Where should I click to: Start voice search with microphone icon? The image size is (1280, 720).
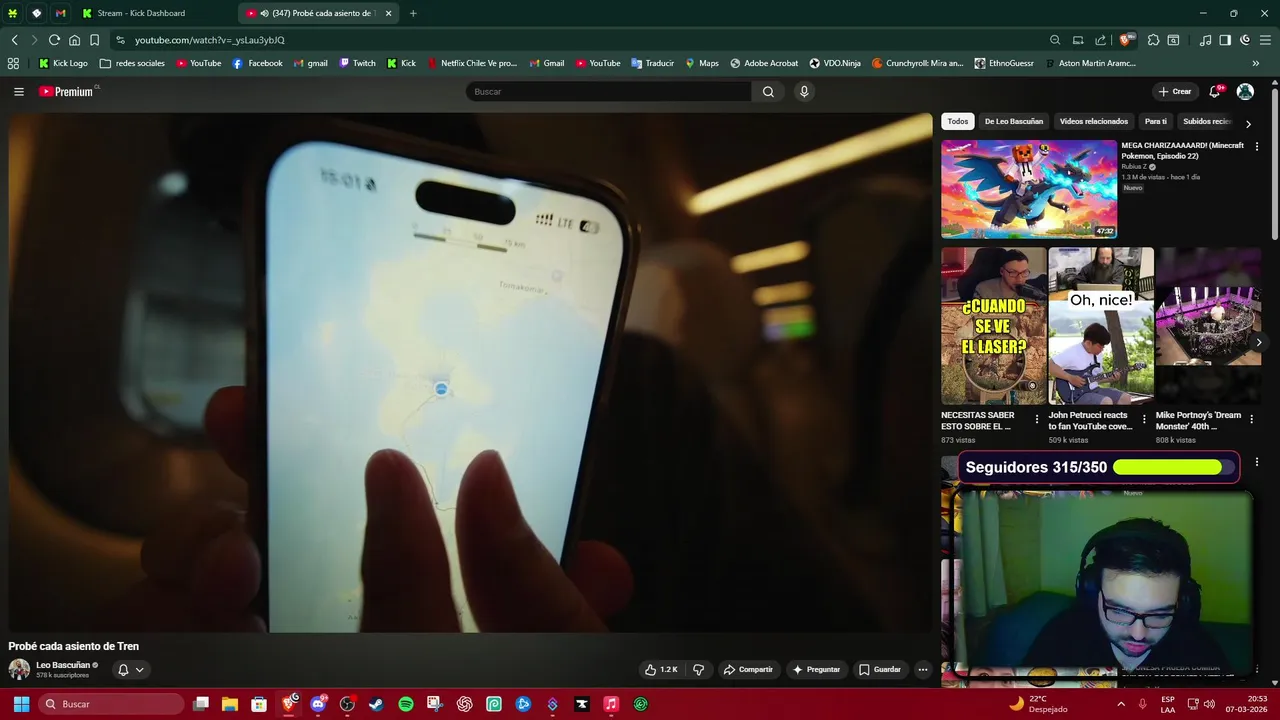pos(804,92)
